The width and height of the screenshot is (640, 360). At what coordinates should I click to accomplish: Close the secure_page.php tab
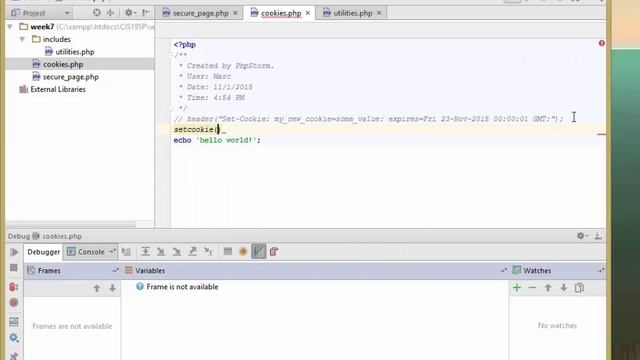(235, 13)
